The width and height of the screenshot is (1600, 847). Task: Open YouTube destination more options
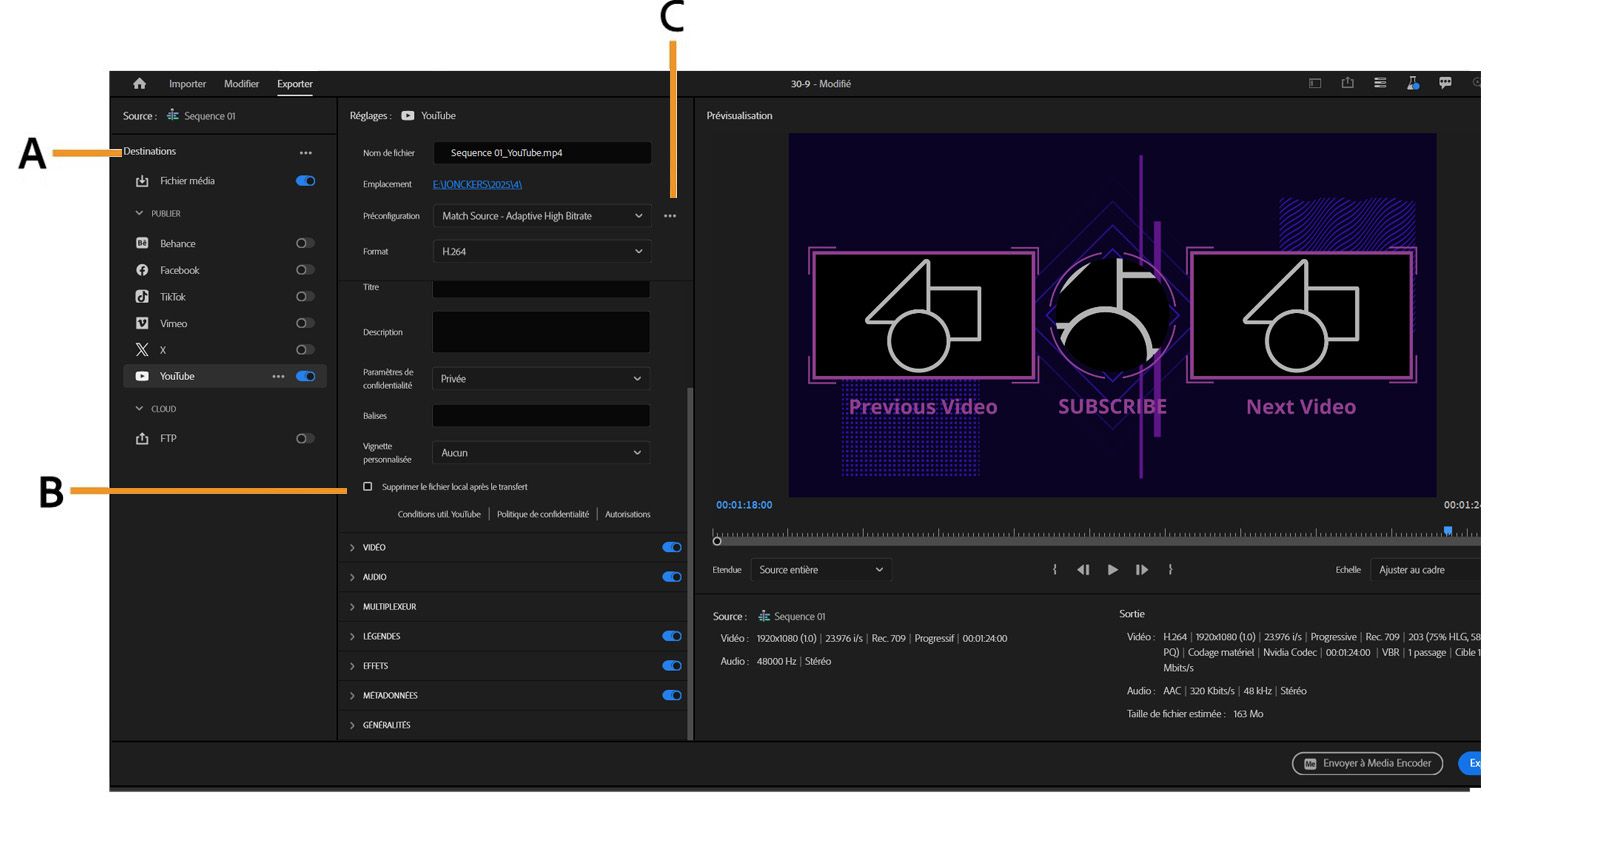(x=278, y=377)
